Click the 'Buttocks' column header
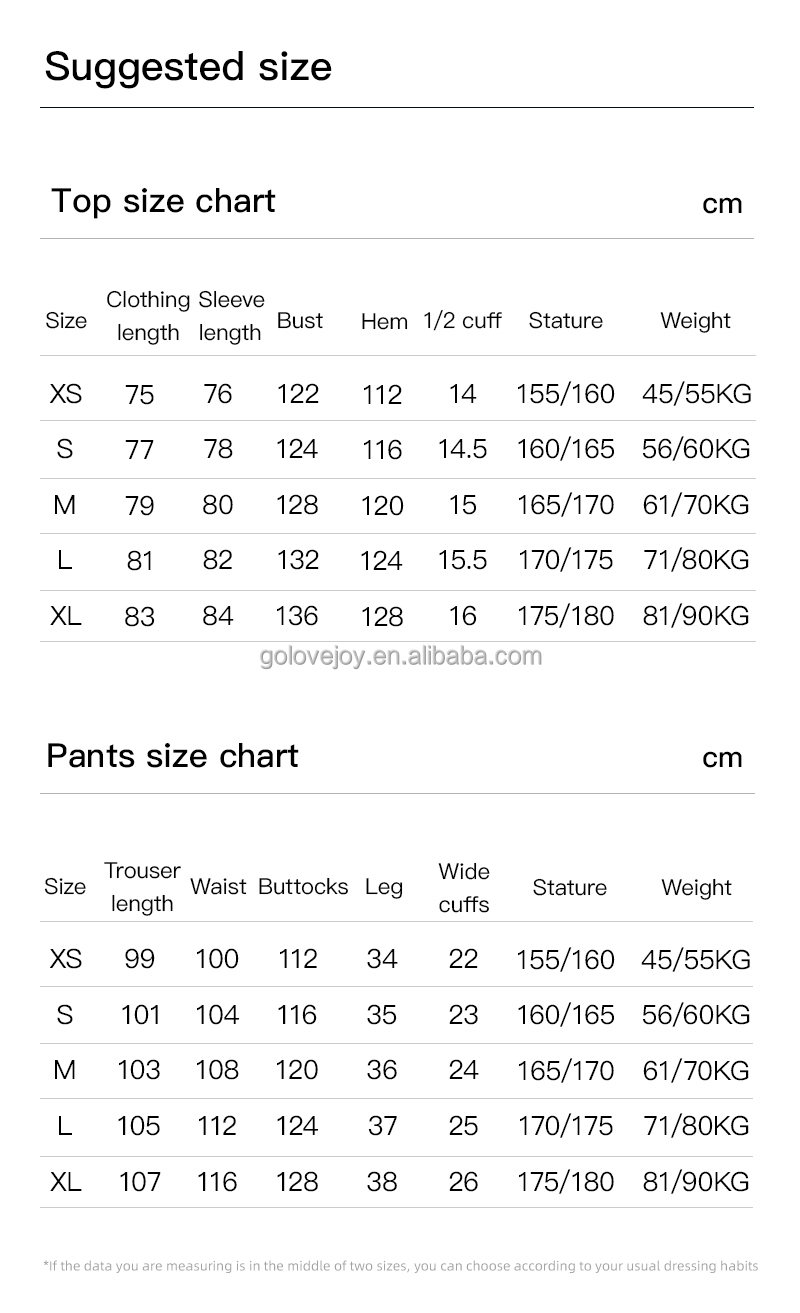The image size is (800, 1313). click(x=303, y=887)
